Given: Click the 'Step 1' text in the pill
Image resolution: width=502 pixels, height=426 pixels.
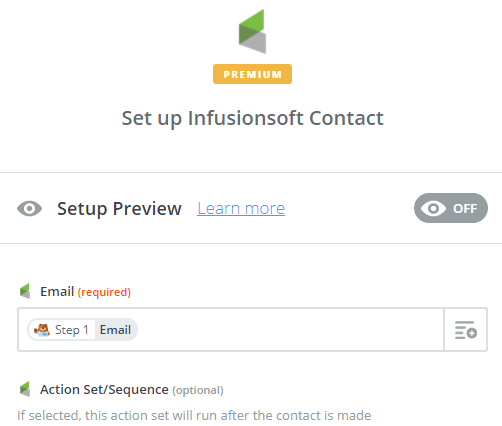Looking at the screenshot, I should [72, 330].
